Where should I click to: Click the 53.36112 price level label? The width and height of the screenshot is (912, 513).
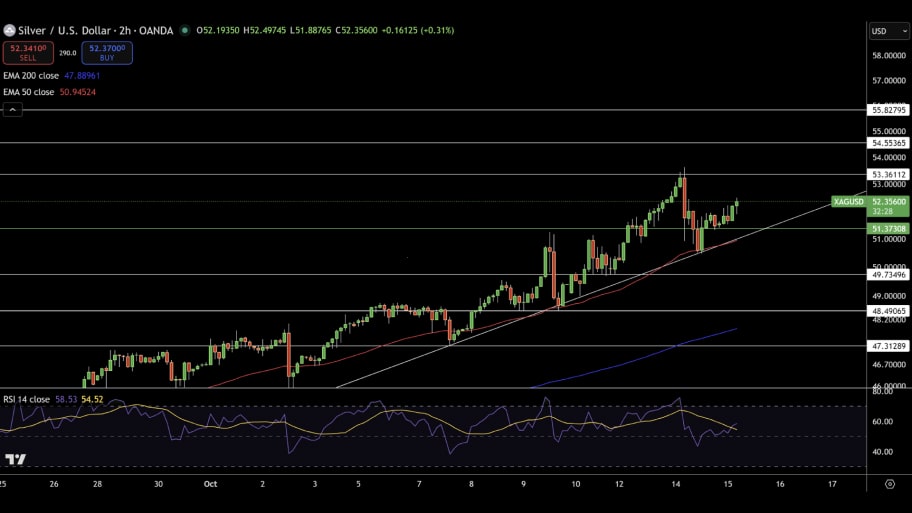tap(889, 174)
